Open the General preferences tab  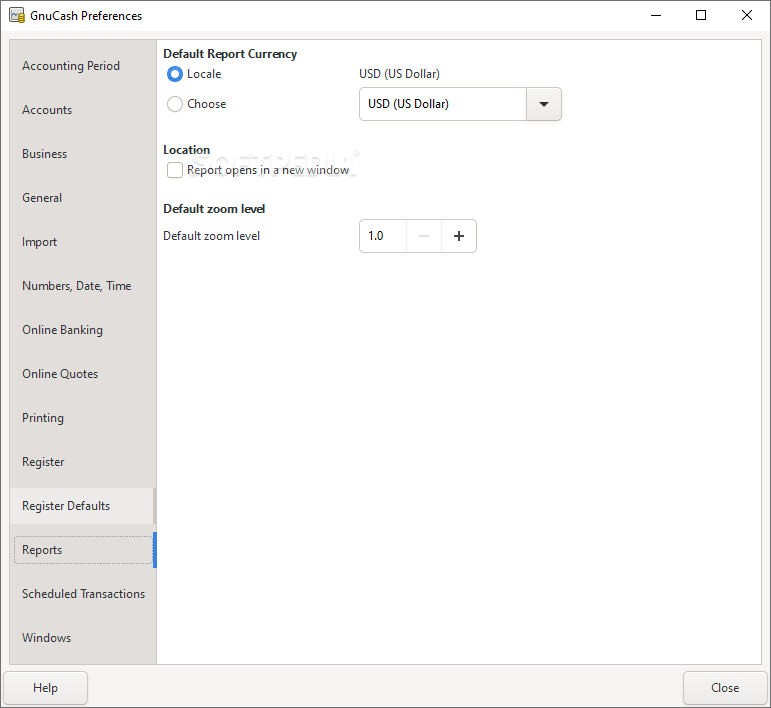[x=82, y=198]
